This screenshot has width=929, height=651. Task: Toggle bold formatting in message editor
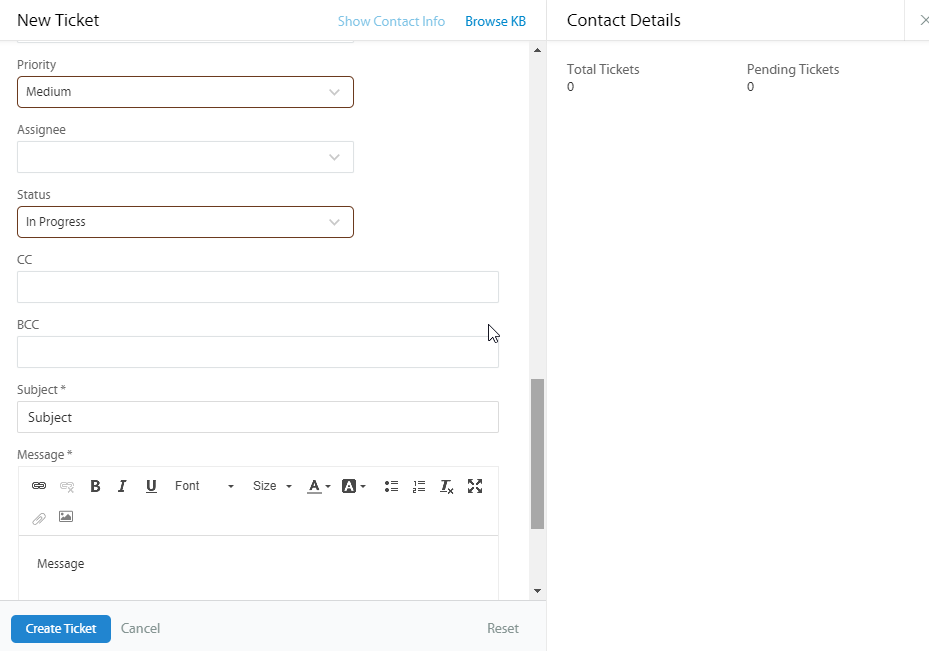[x=95, y=486]
